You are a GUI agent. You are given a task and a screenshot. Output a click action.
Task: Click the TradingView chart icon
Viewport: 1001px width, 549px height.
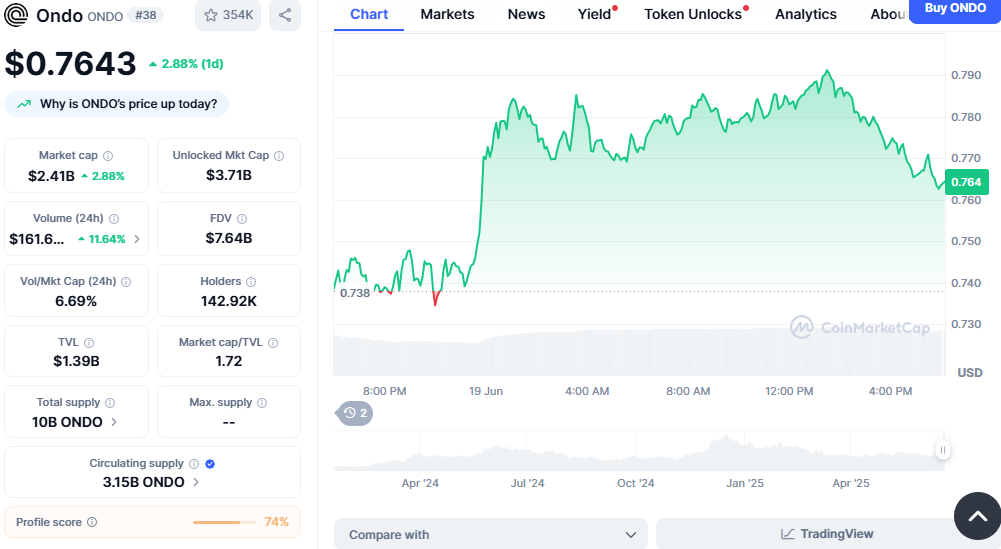[x=788, y=534]
